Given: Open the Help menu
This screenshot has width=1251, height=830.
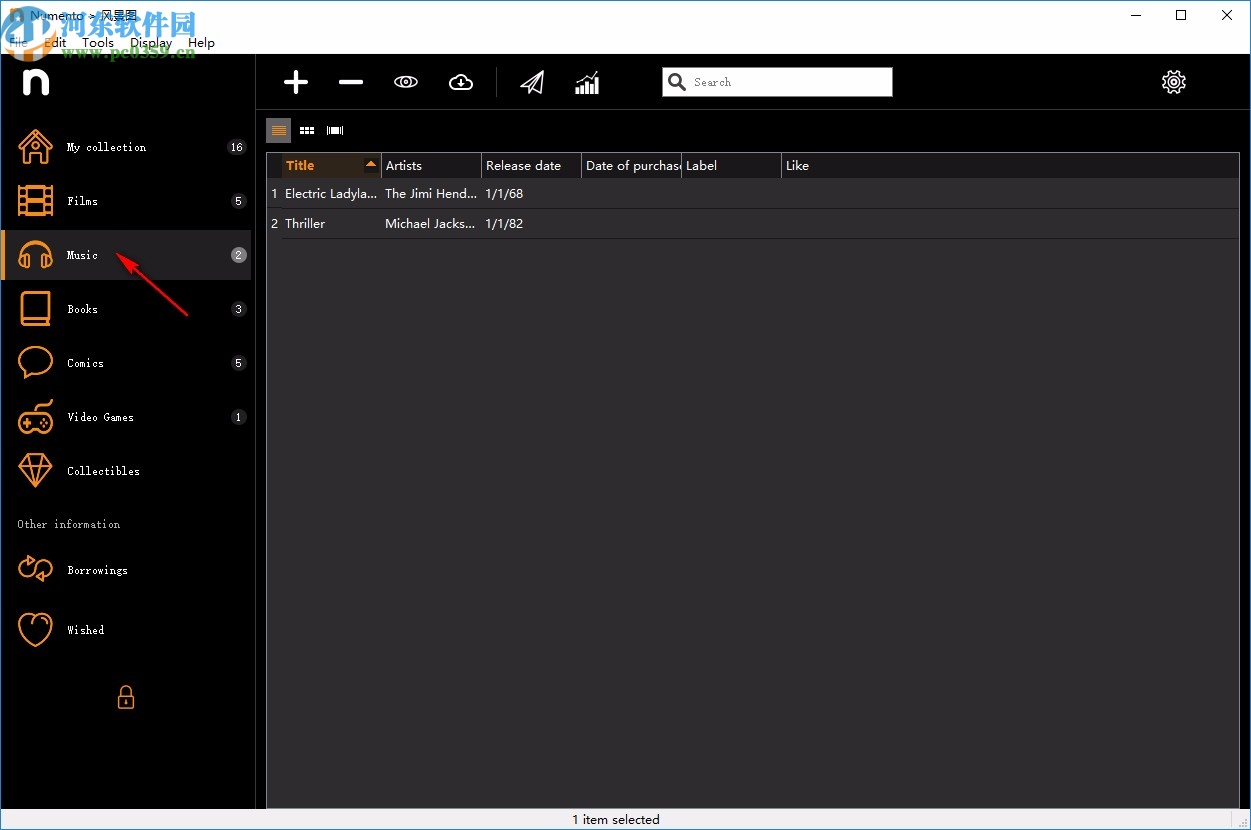Looking at the screenshot, I should pyautogui.click(x=201, y=43).
